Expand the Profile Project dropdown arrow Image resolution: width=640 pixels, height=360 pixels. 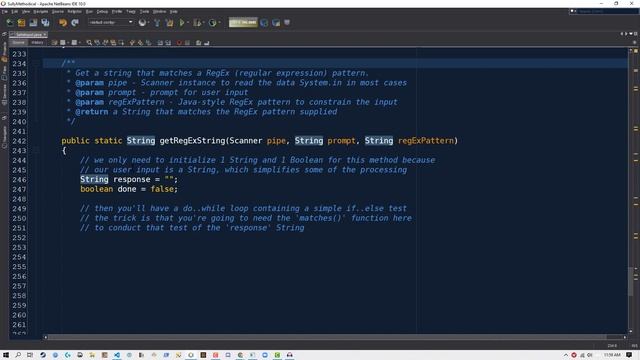219,23
